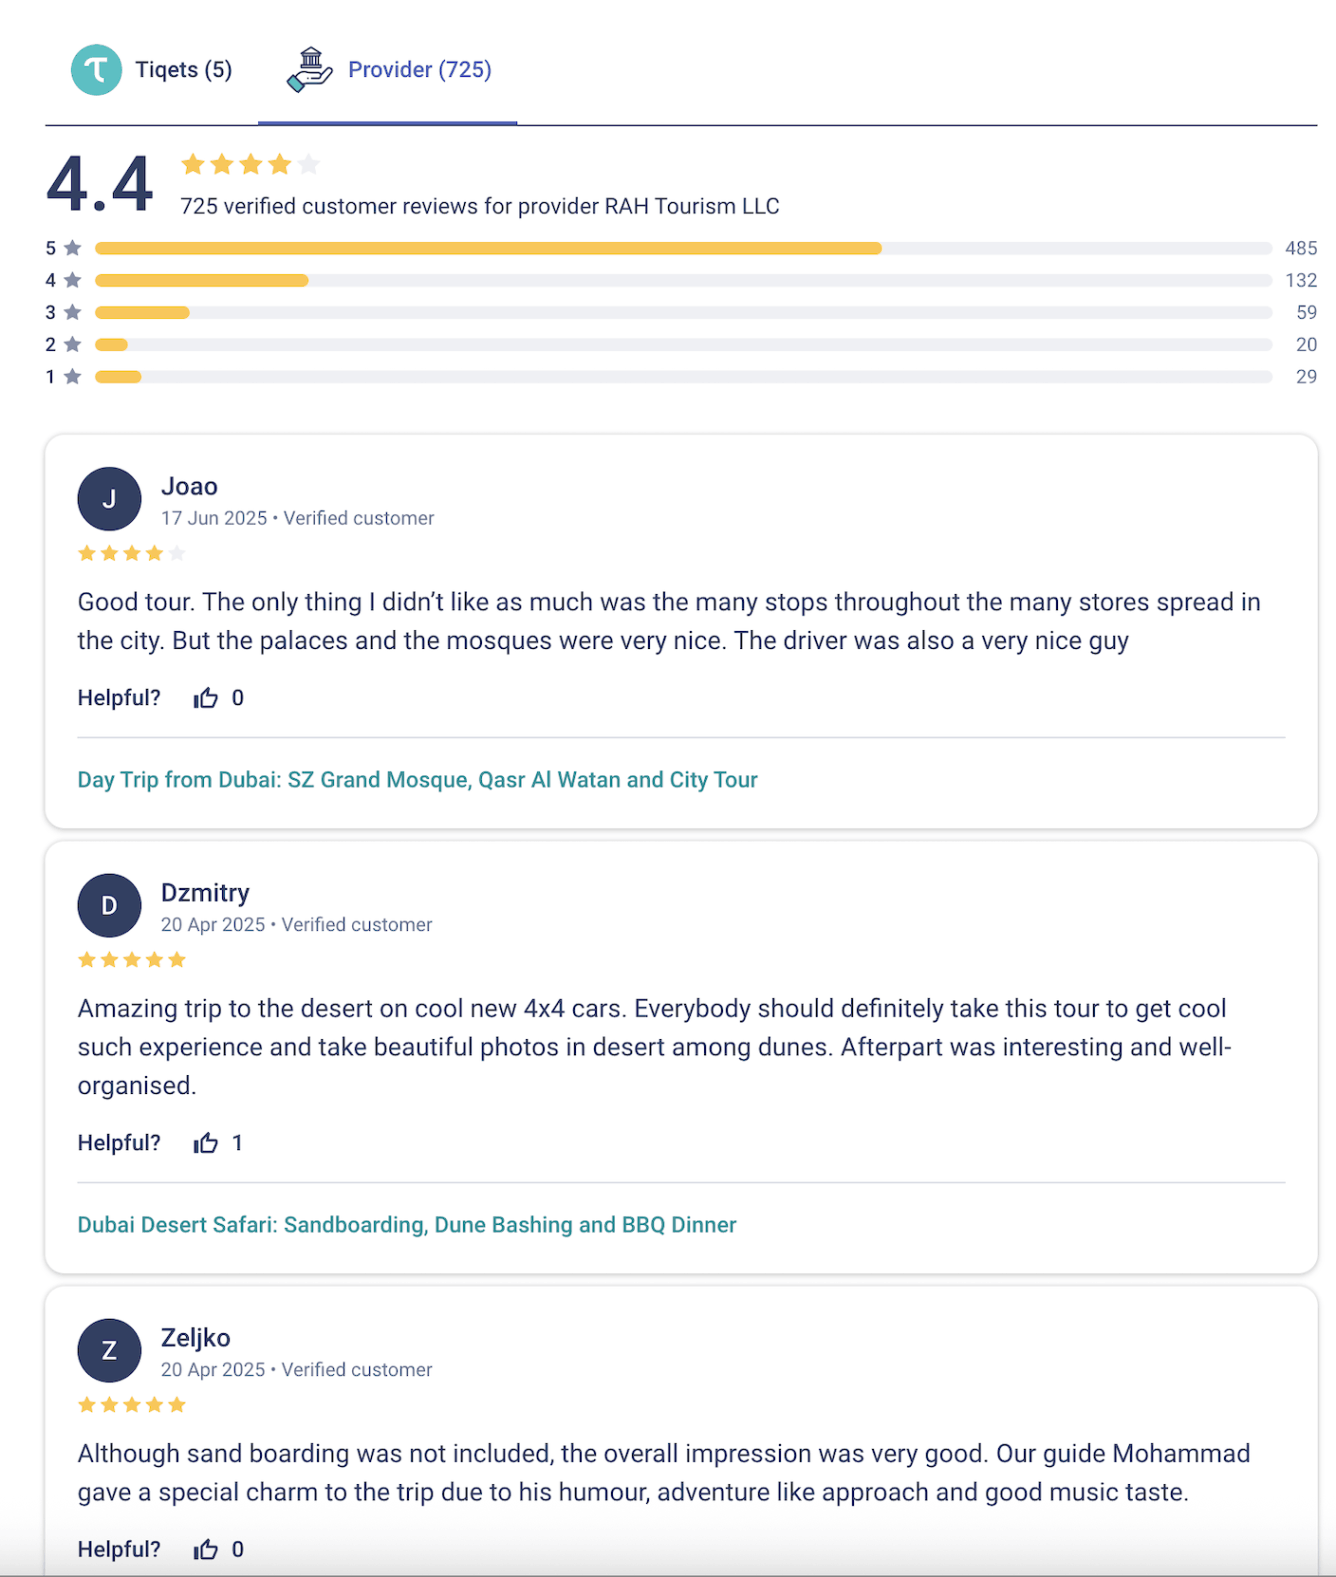Select the 1-star rating bar
The image size is (1336, 1577).
tap(682, 377)
